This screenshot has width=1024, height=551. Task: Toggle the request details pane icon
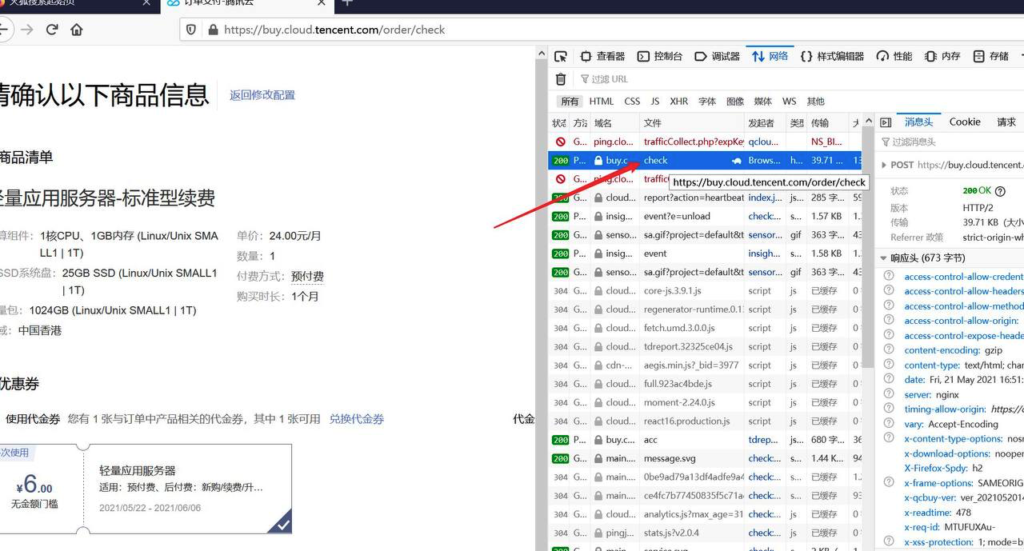point(885,122)
